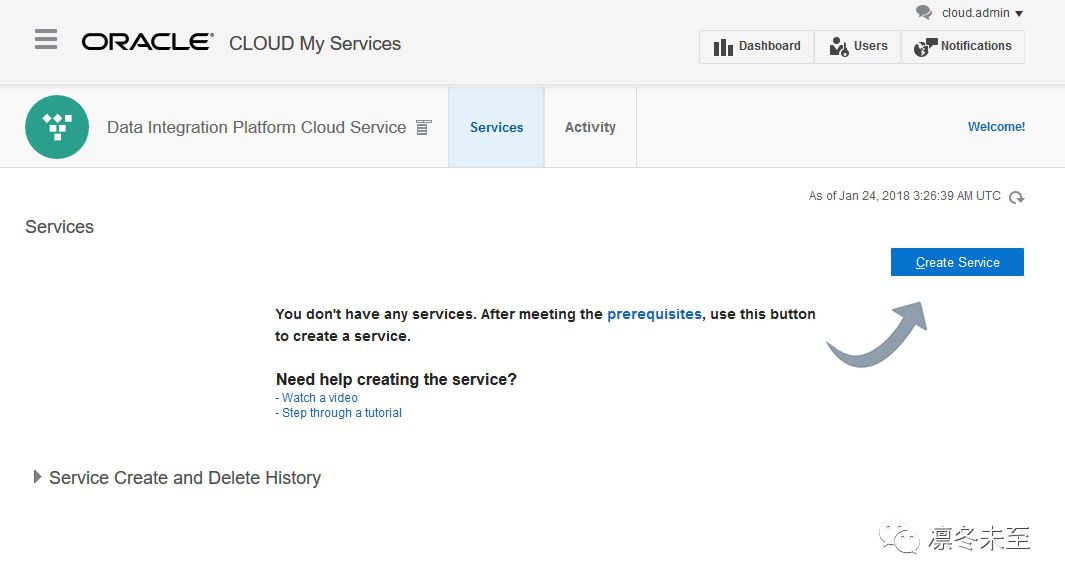This screenshot has width=1065, height=585.
Task: Expand Service Create and Delete History
Action: coord(38,478)
